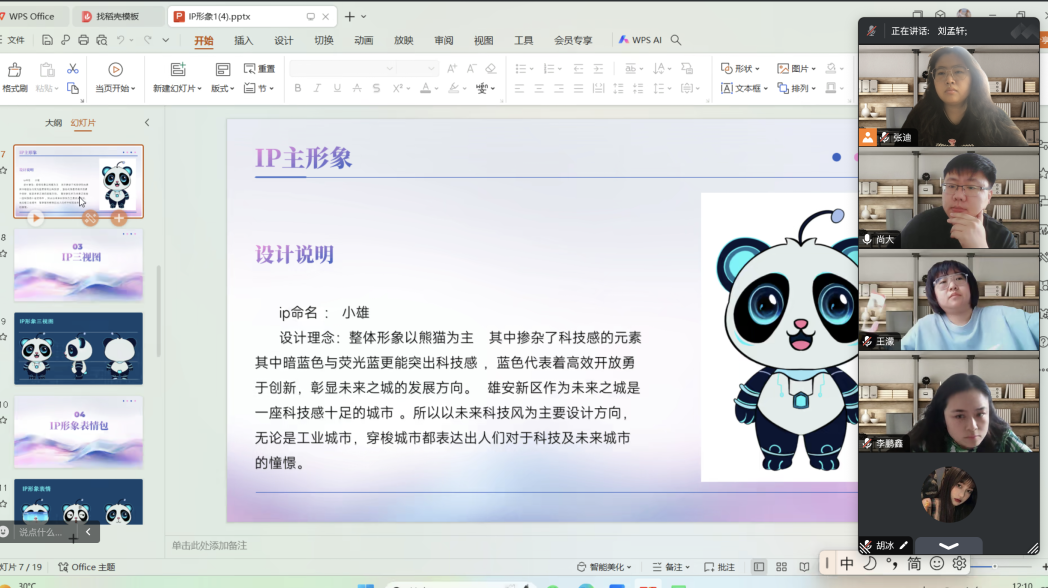
Task: Click the Cut scissors icon
Action: click(x=73, y=68)
